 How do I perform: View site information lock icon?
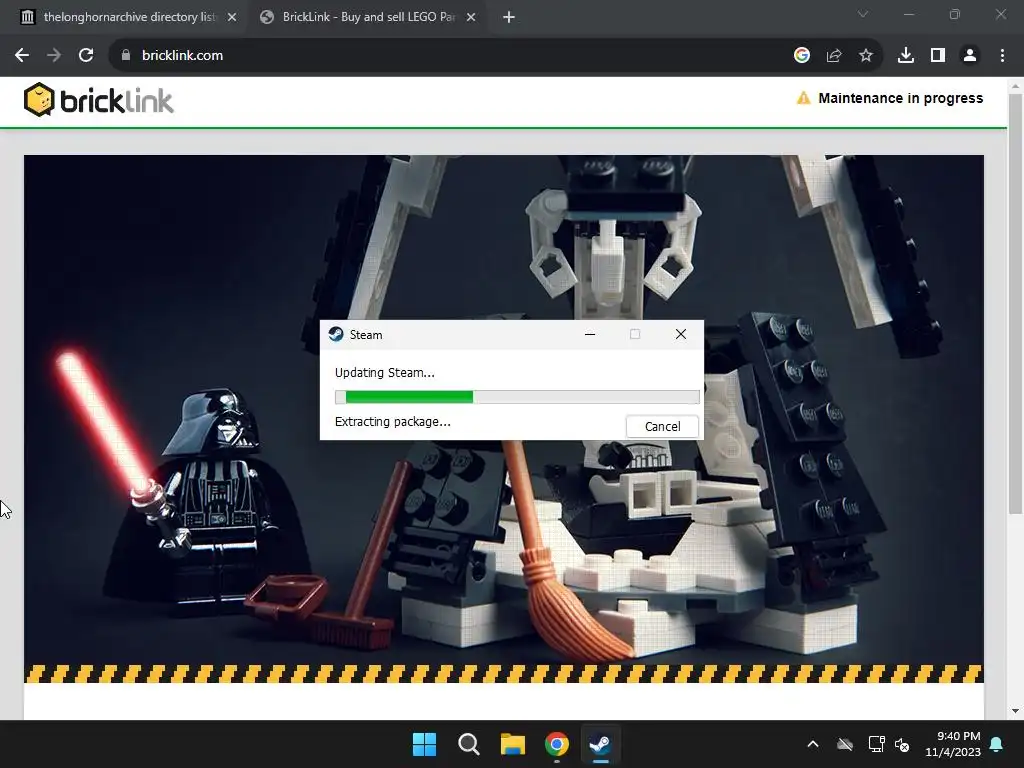pyautogui.click(x=126, y=56)
